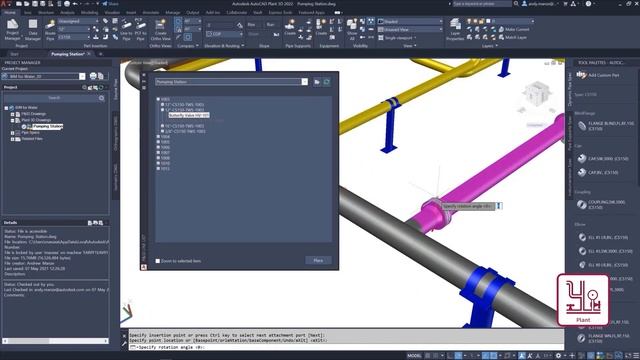
Task: Expand line group 1005 in the dialog tree
Action: (158, 142)
